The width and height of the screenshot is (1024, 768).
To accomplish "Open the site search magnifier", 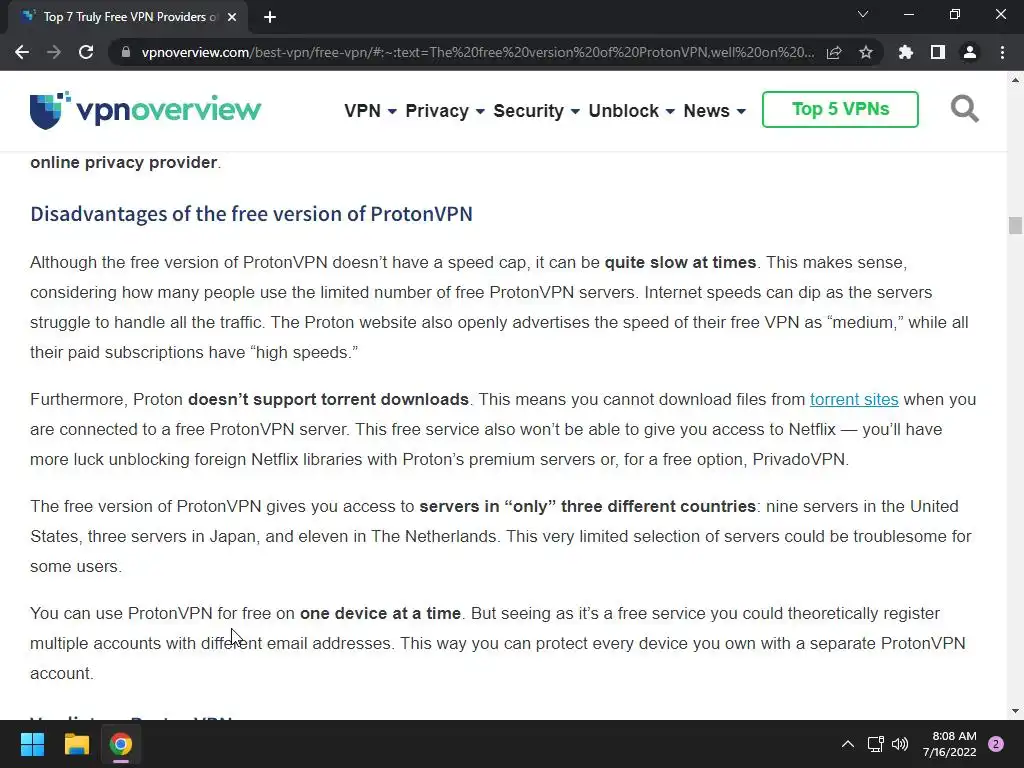I will point(964,109).
